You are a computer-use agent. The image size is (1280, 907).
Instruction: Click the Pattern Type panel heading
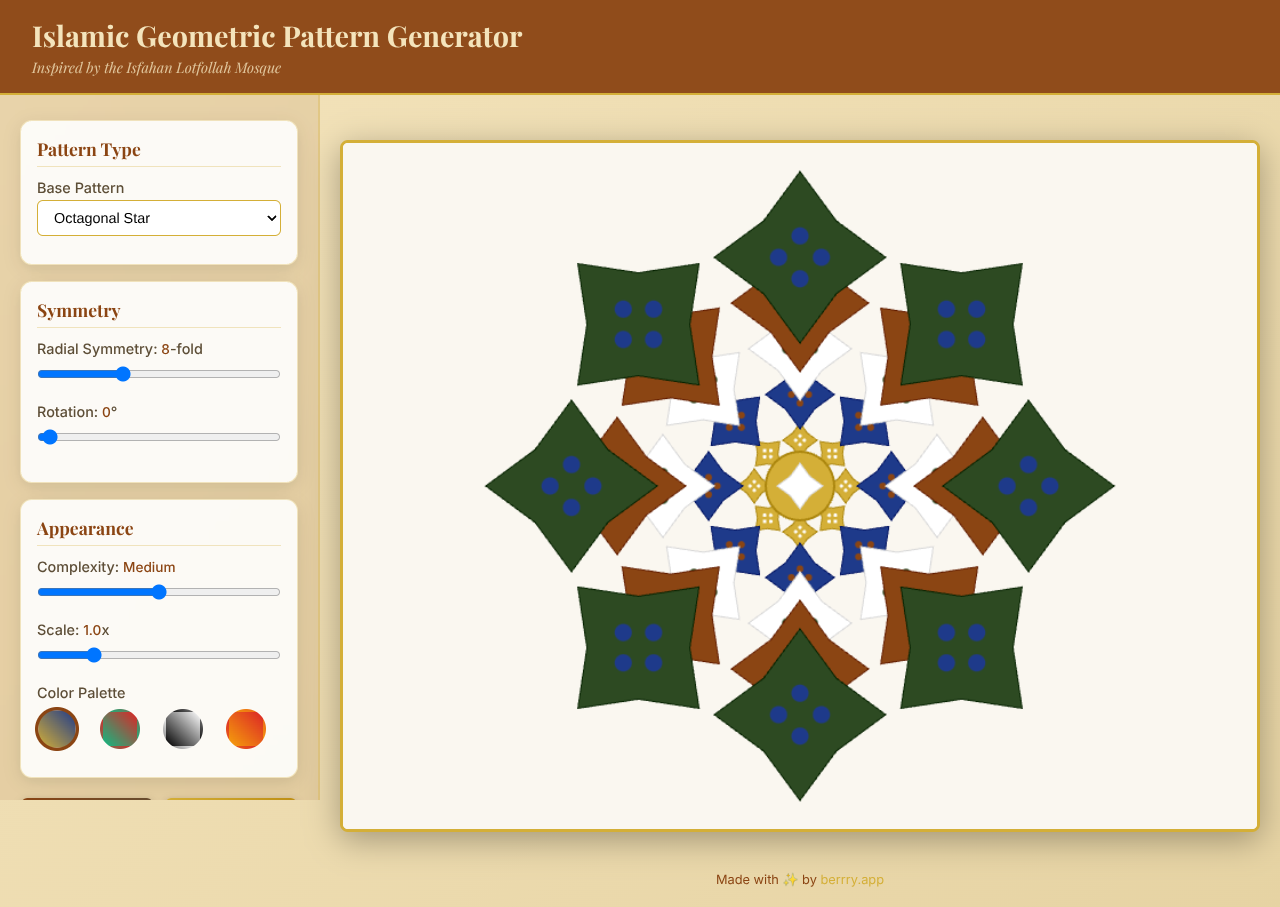pos(89,149)
